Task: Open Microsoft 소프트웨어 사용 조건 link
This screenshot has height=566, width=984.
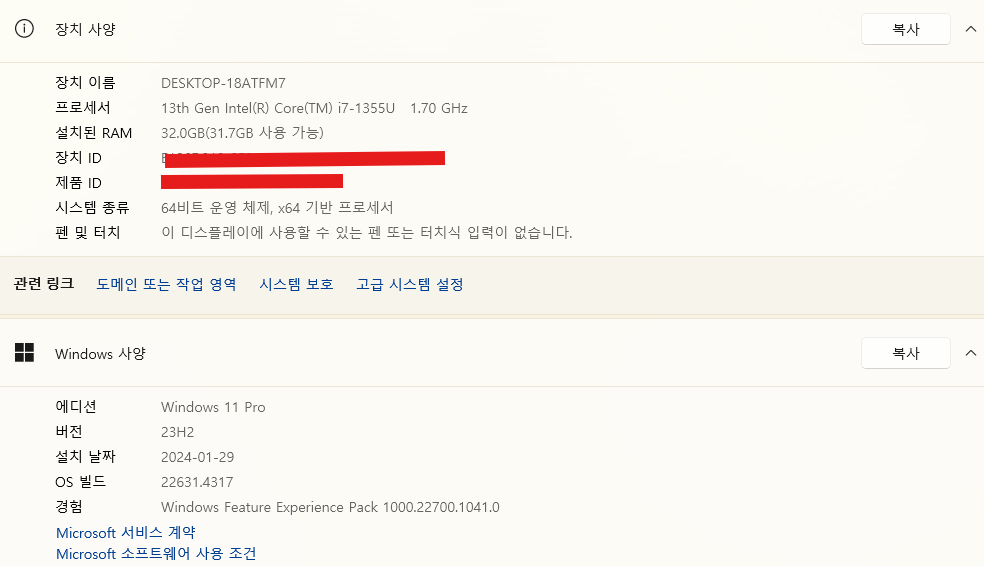Action: pos(156,554)
